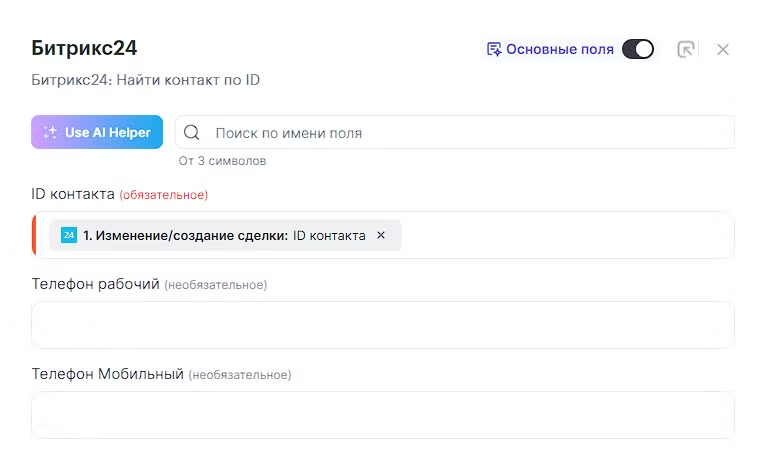Click the pop-out arrow icon in header

coord(686,49)
